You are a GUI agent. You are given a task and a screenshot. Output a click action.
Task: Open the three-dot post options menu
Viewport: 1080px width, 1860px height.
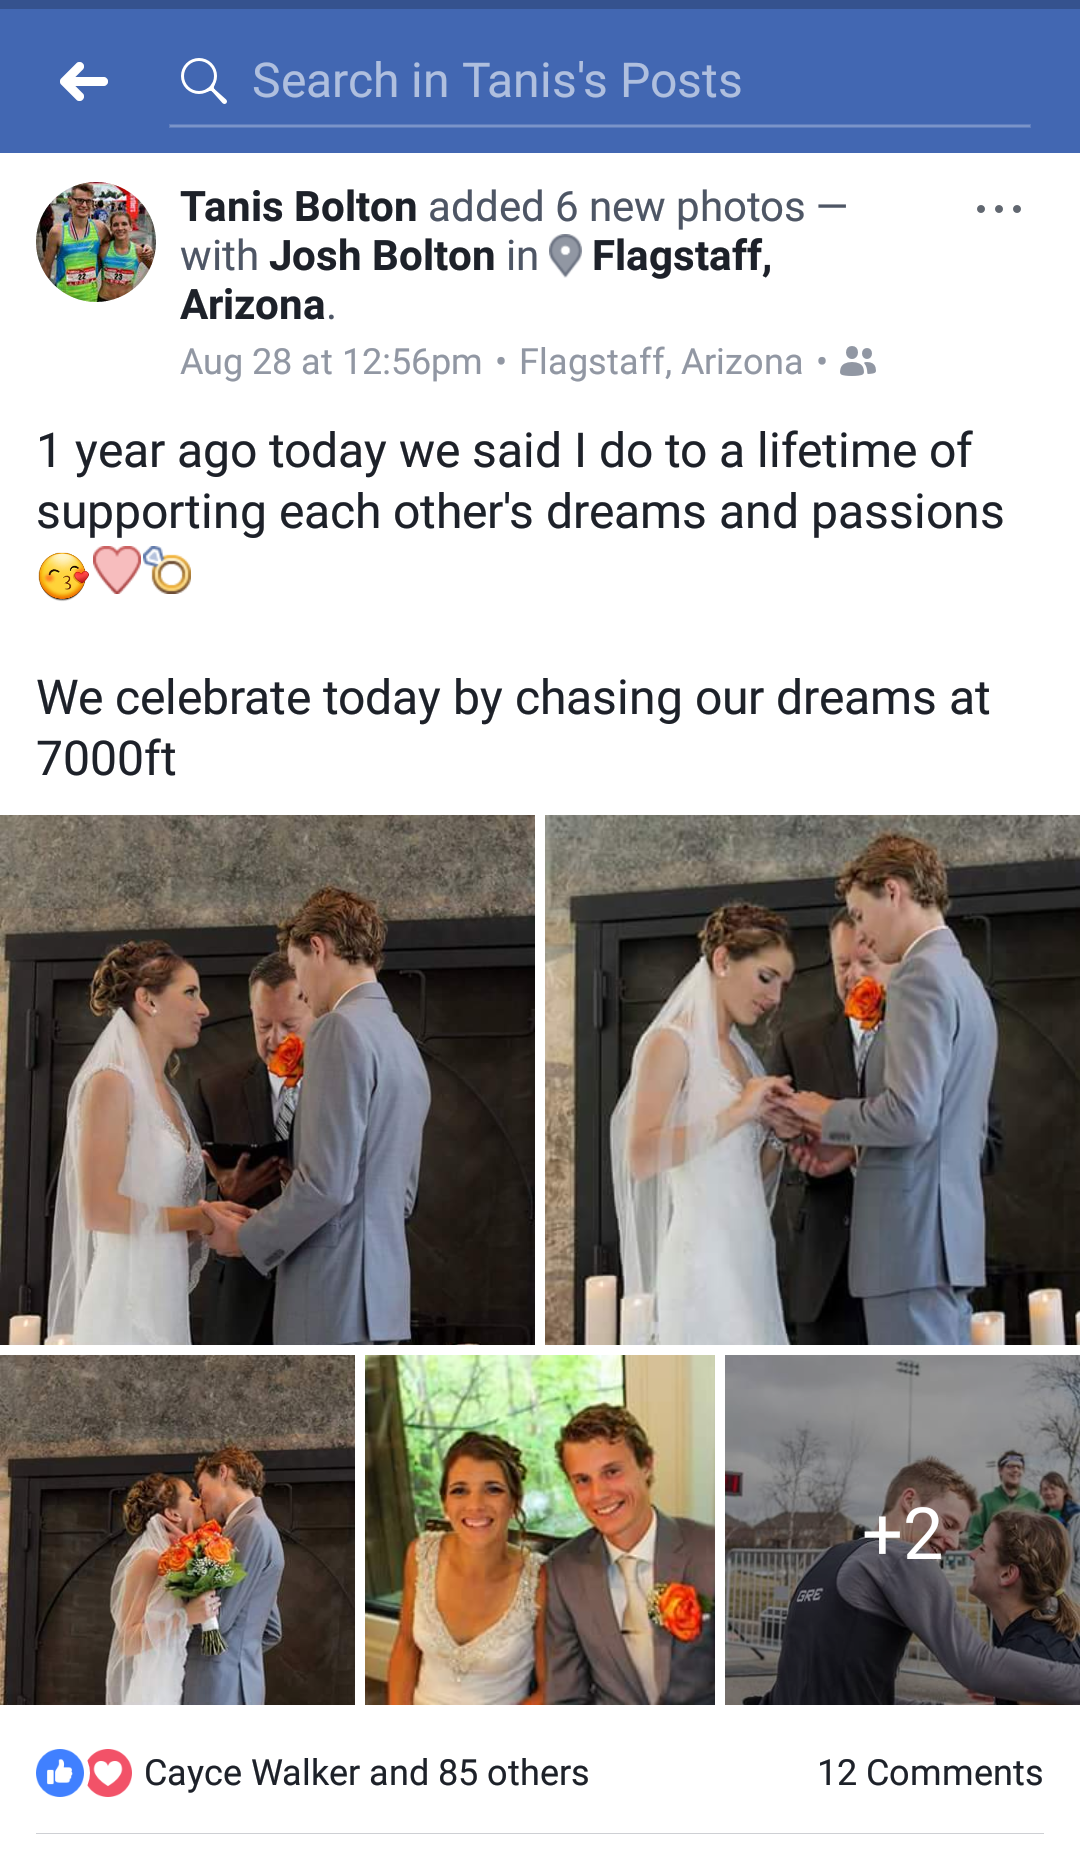(998, 209)
